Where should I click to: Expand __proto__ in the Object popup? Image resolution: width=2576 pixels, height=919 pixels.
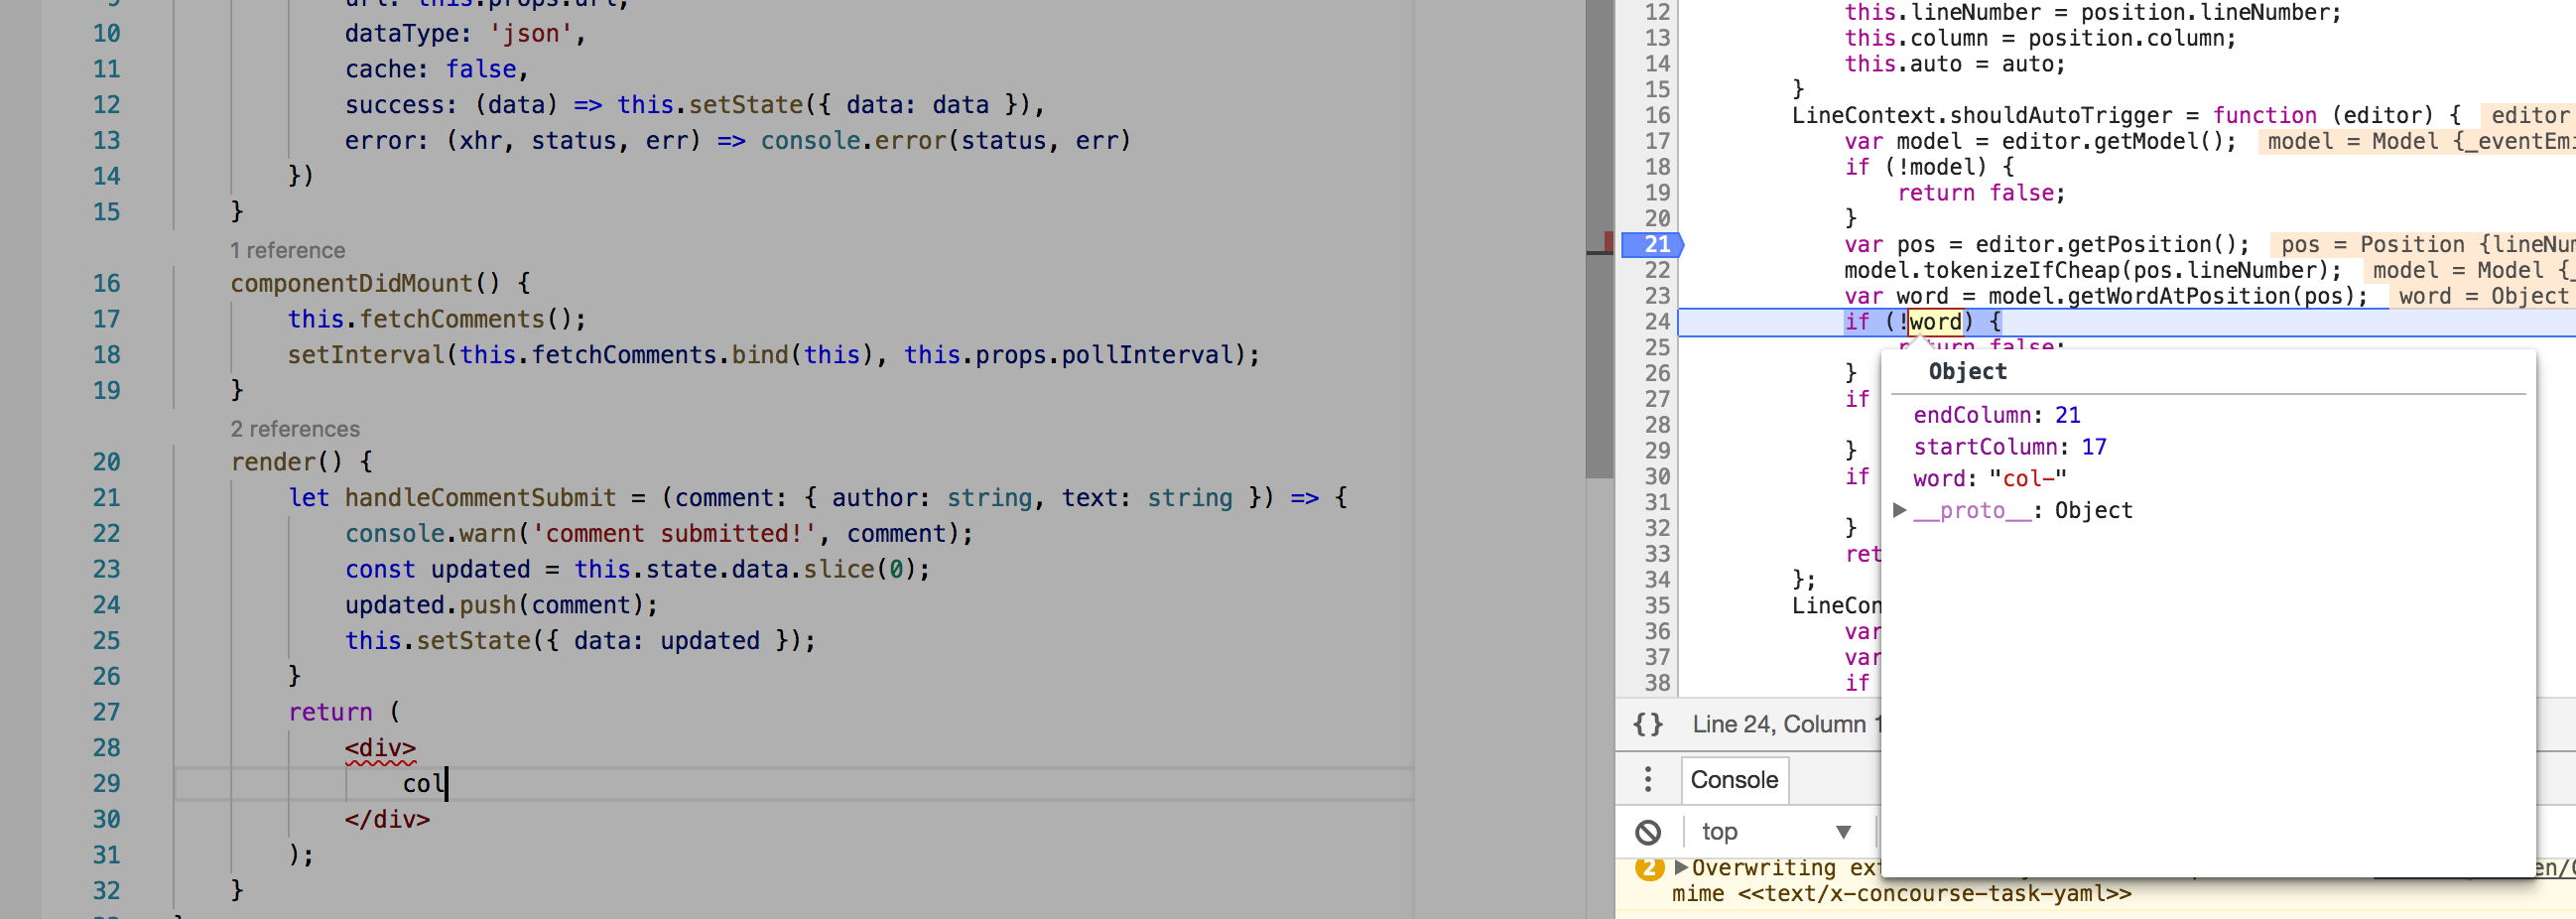click(x=1899, y=510)
